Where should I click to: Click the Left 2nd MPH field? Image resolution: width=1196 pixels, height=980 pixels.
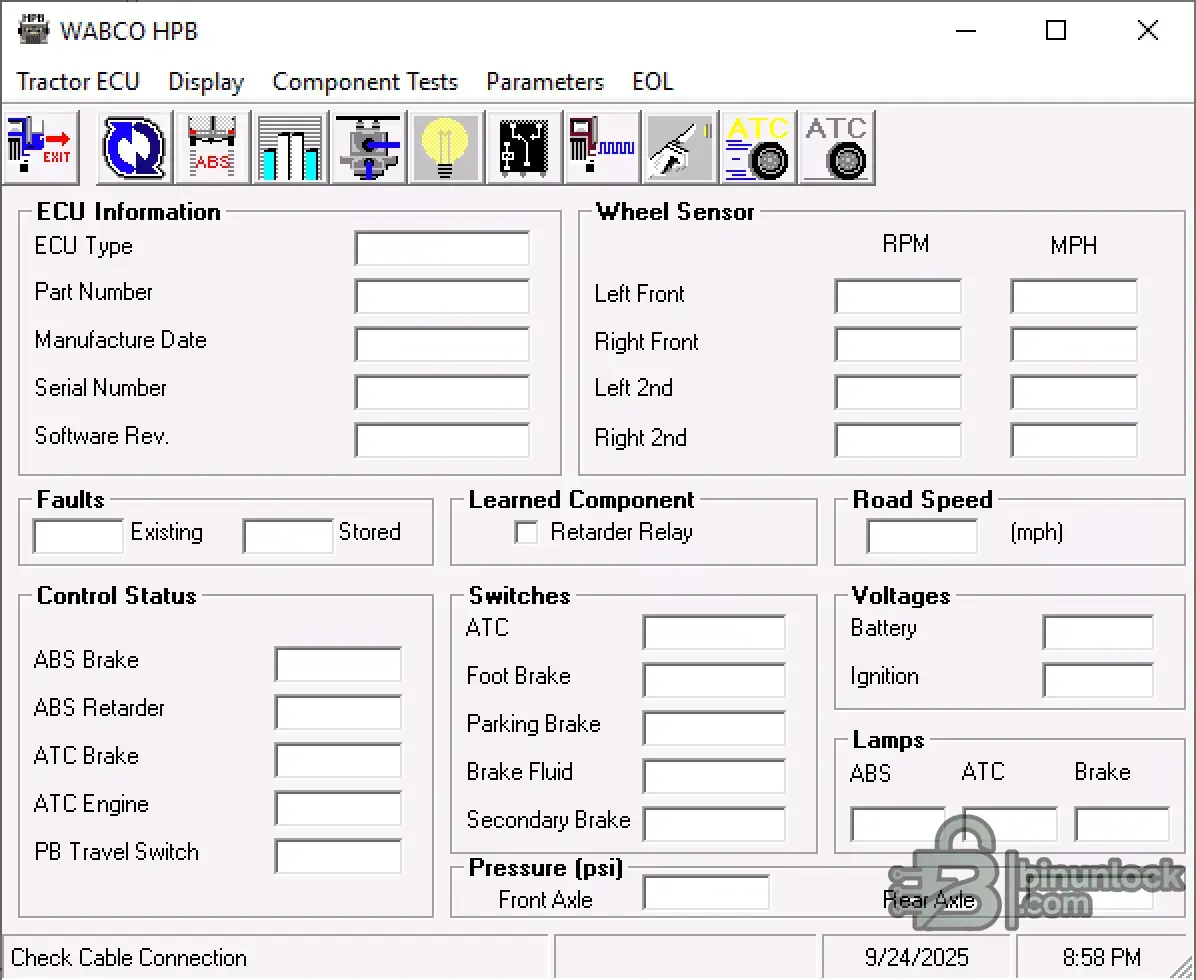[x=1074, y=393]
